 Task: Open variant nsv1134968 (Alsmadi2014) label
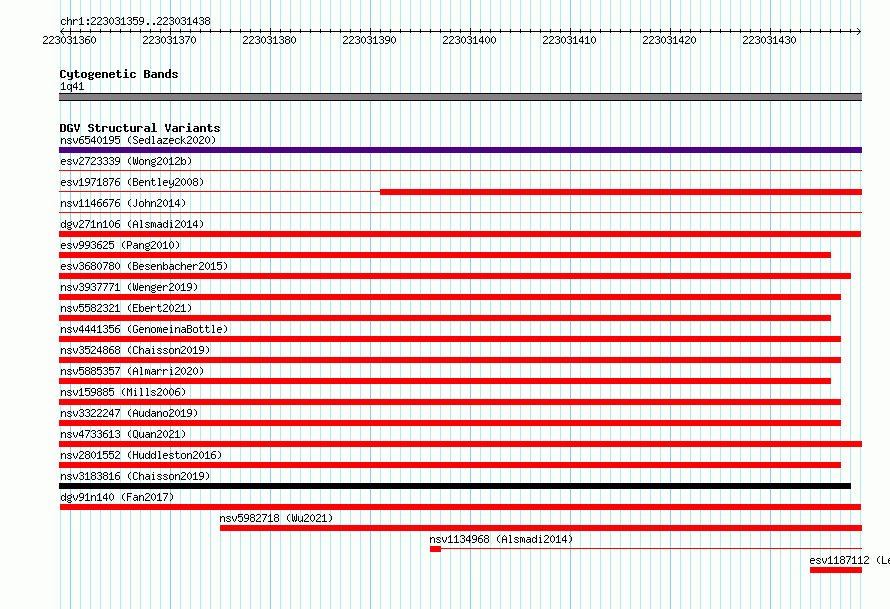click(x=501, y=539)
